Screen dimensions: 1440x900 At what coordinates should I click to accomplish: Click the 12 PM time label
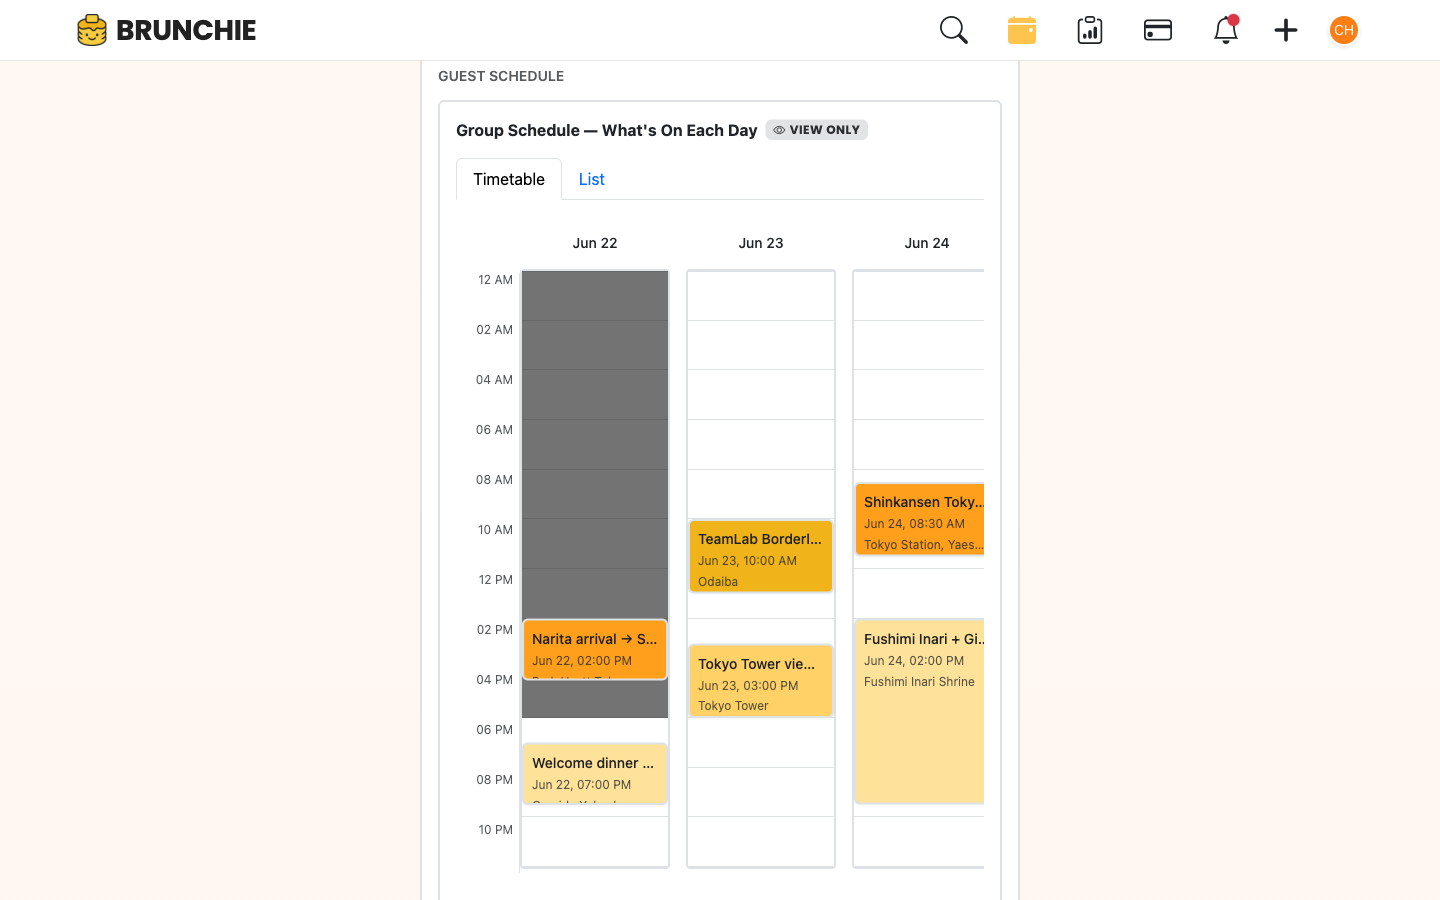point(495,580)
